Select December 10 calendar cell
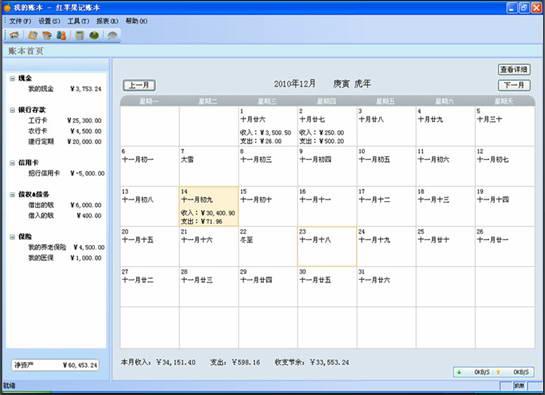 [x=386, y=166]
